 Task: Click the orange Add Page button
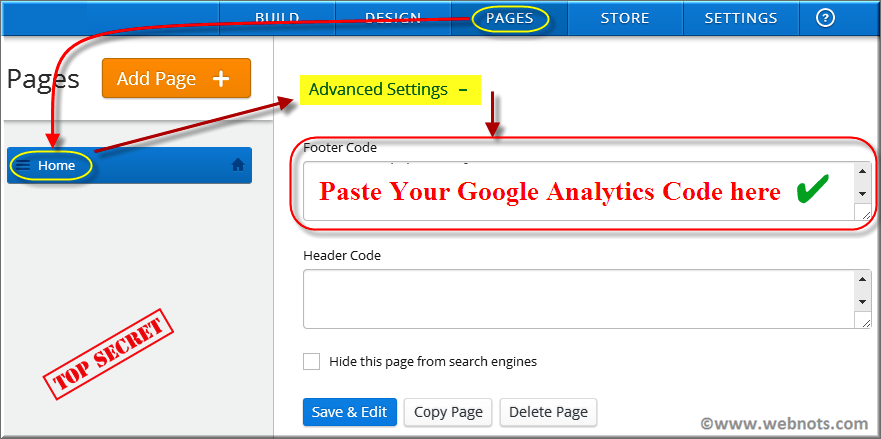point(176,78)
